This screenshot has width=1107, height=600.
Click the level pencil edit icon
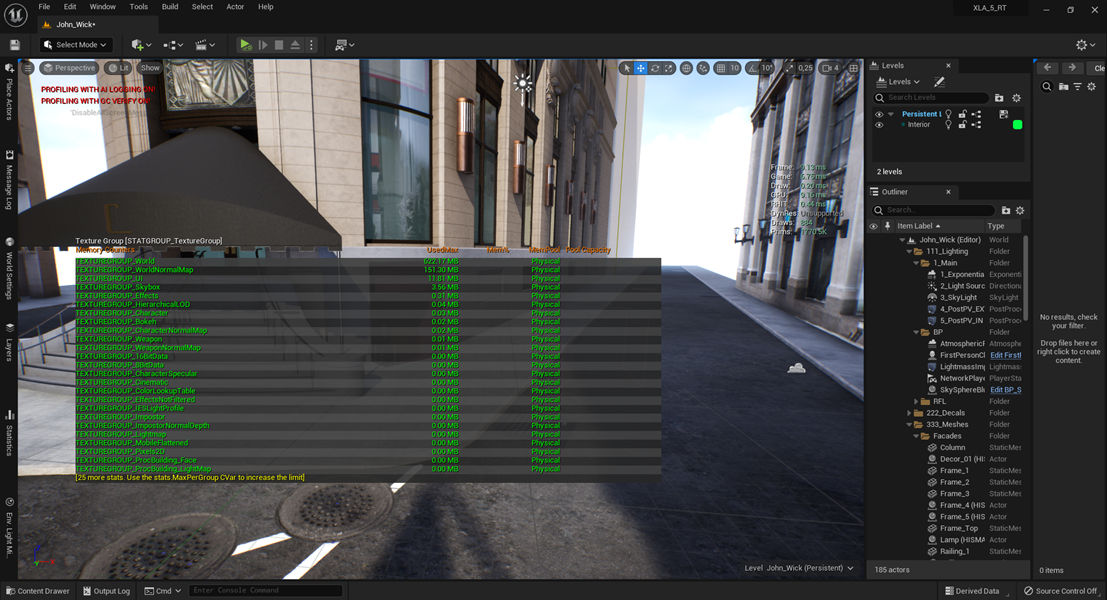pos(939,82)
